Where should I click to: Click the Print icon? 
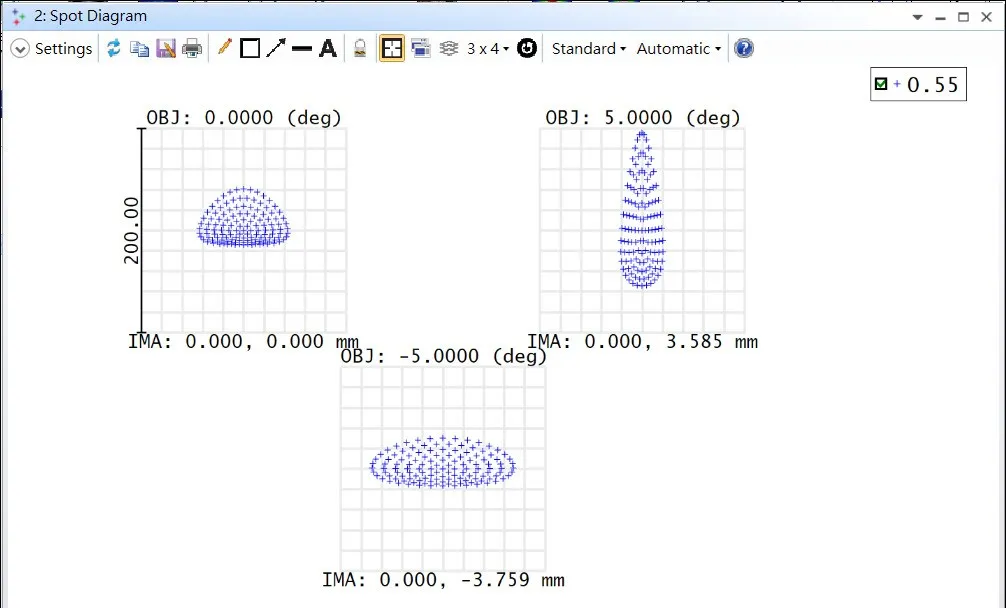(192, 48)
